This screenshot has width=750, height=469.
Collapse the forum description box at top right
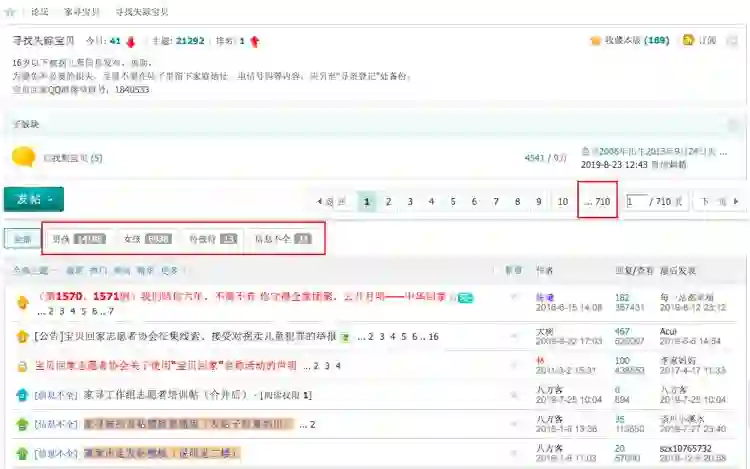tap(732, 41)
